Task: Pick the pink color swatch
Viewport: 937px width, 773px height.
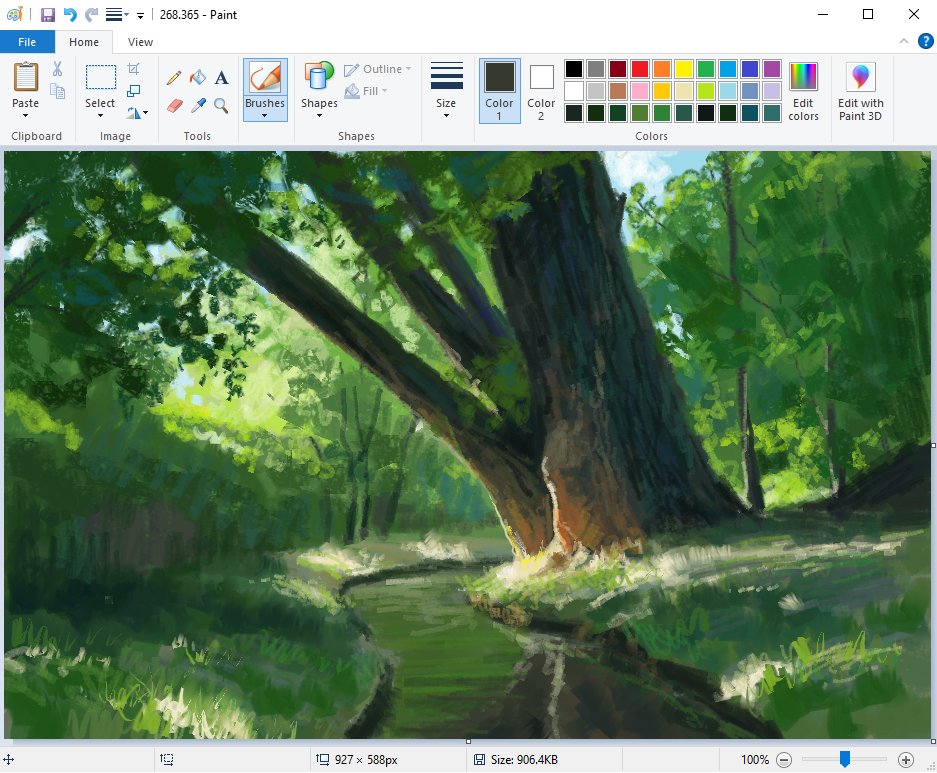Action: (x=640, y=91)
